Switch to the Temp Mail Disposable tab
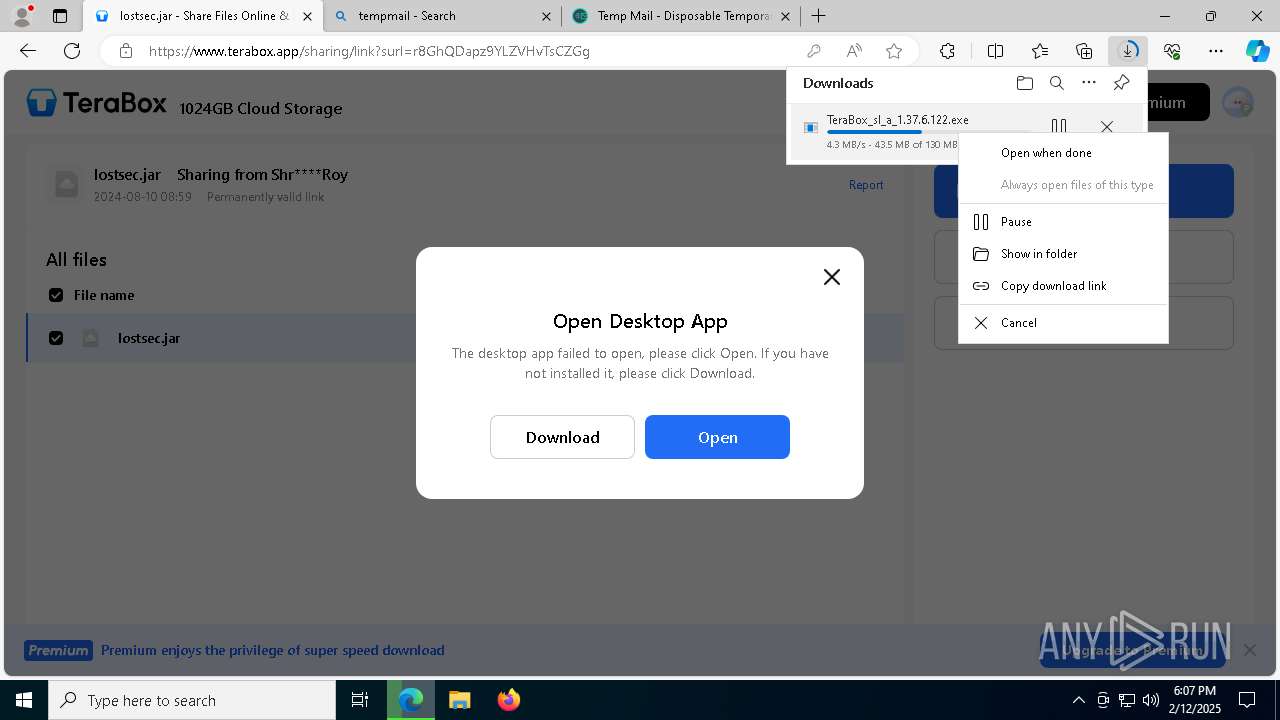 tap(680, 16)
